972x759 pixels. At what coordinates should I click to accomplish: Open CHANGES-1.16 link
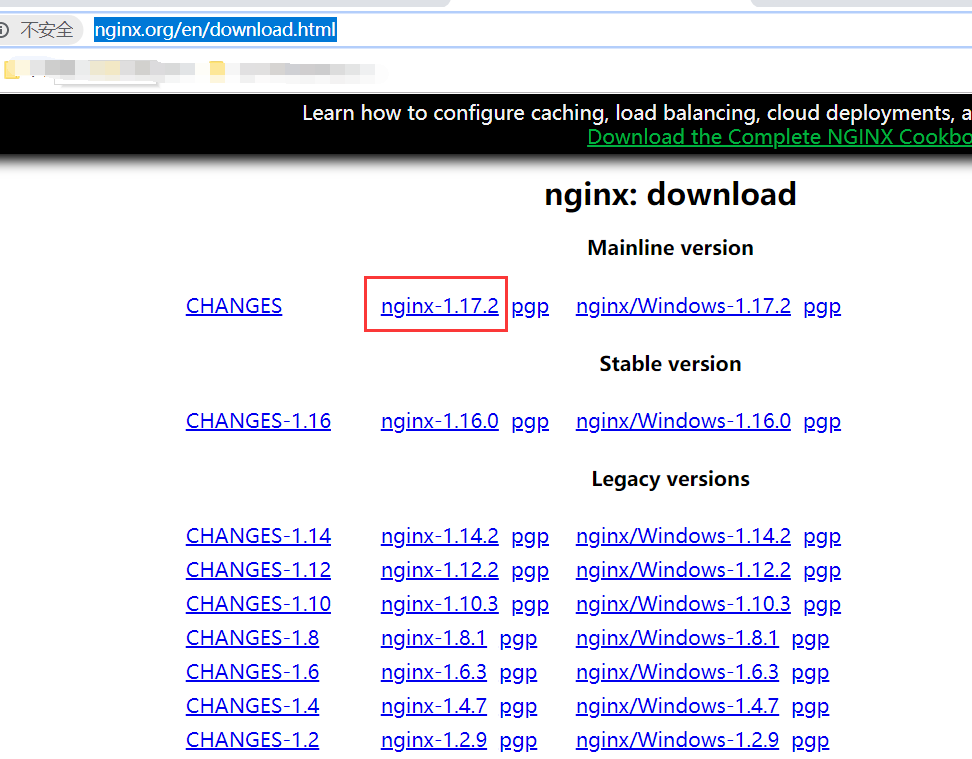point(258,422)
